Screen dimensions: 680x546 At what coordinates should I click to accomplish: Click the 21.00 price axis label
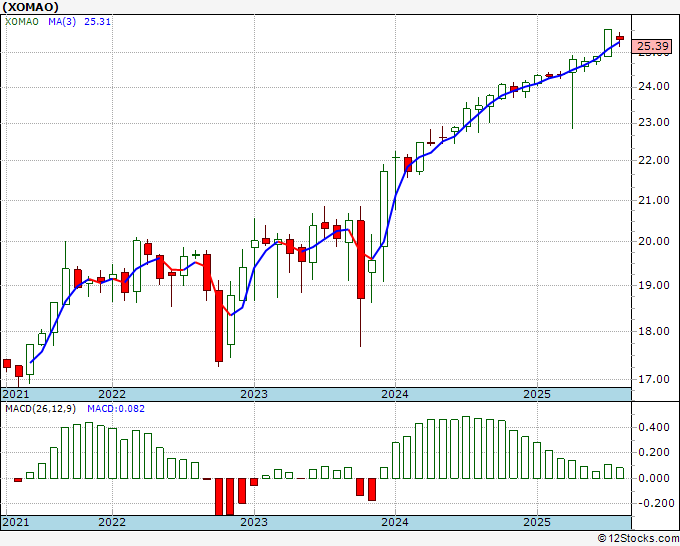coord(654,200)
